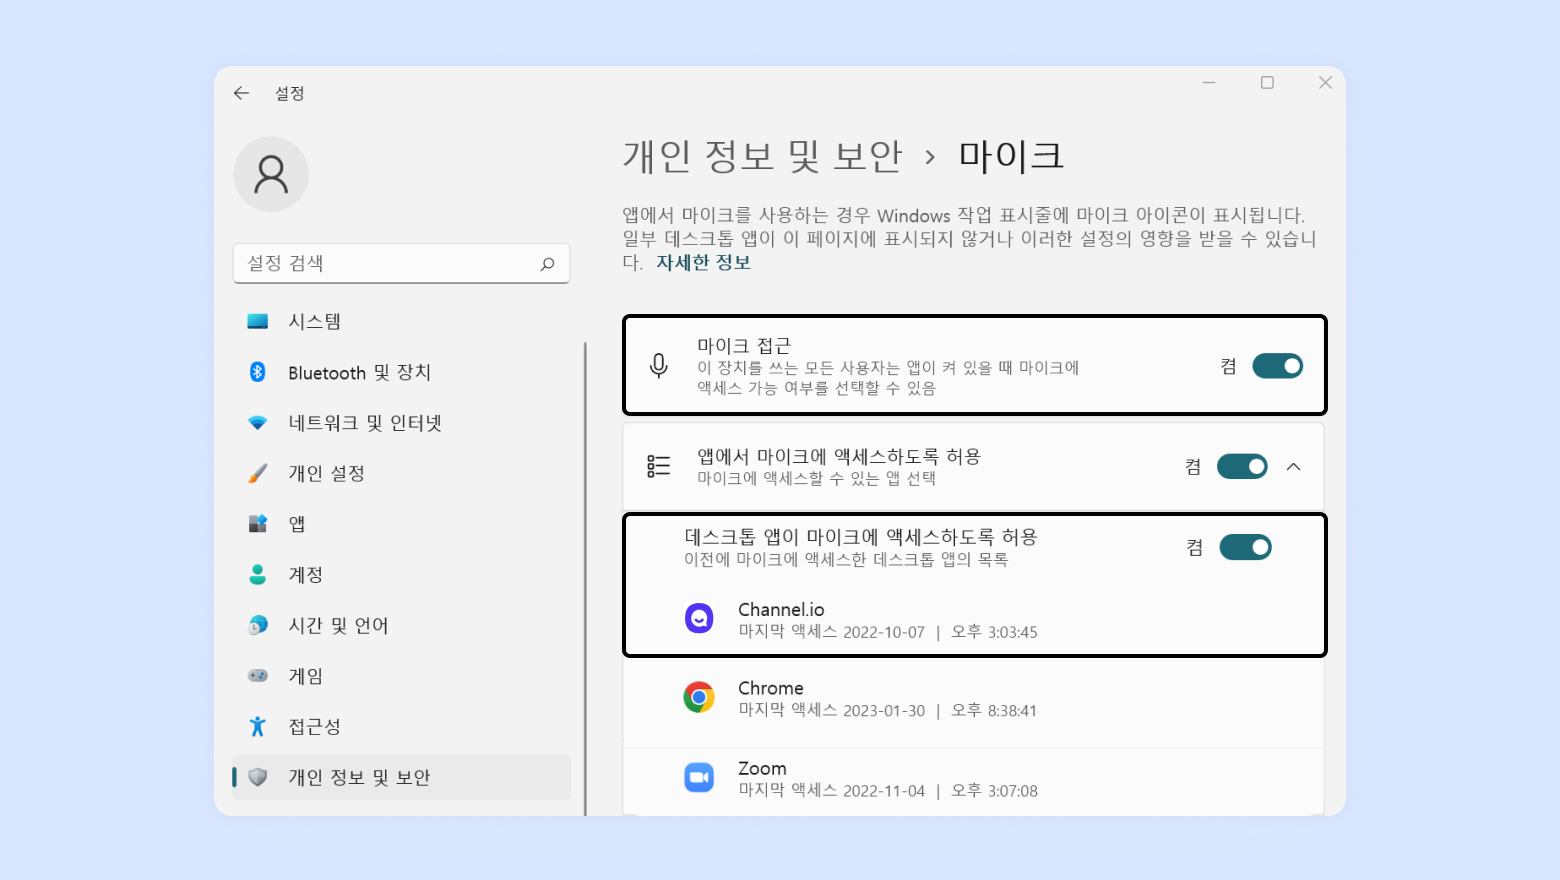Disable 데스크톱 앱이 마이크에 액세스하도록 허용 toggle

pos(1245,547)
